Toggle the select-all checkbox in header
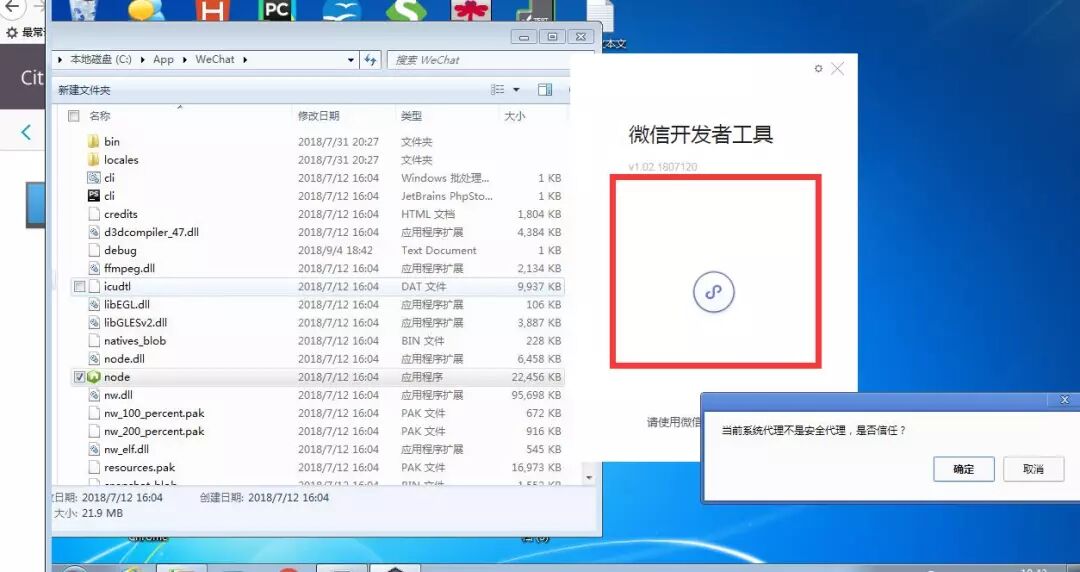This screenshot has width=1080, height=572. coord(74,116)
